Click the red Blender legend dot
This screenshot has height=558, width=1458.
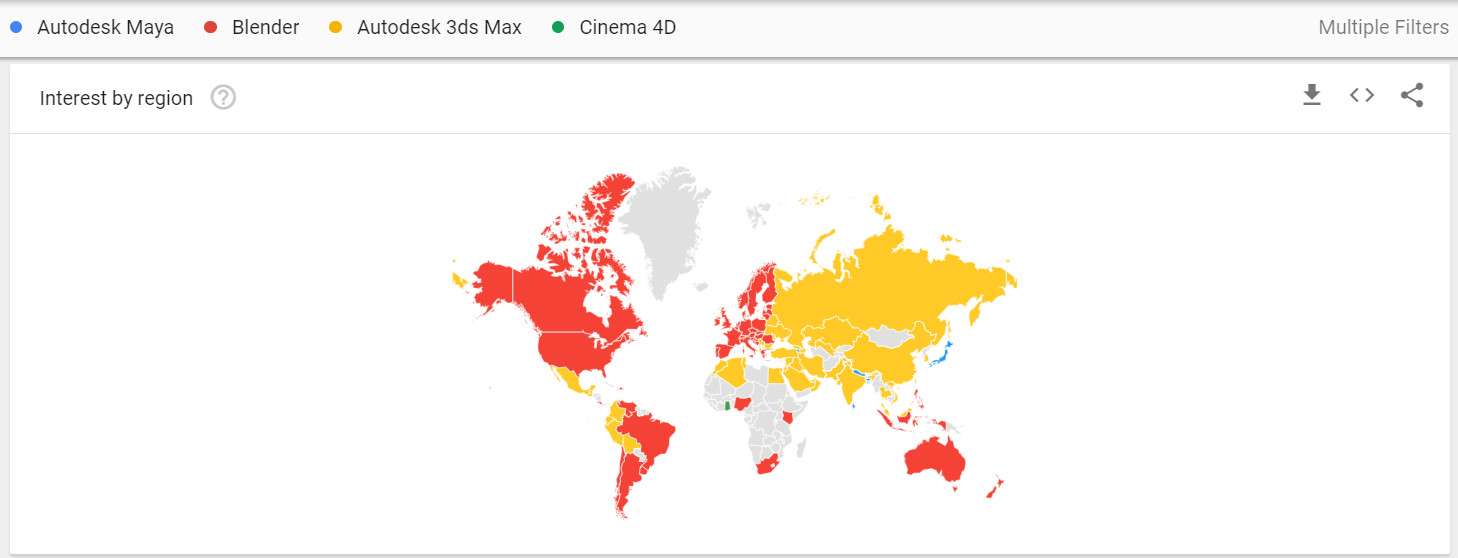(x=211, y=28)
